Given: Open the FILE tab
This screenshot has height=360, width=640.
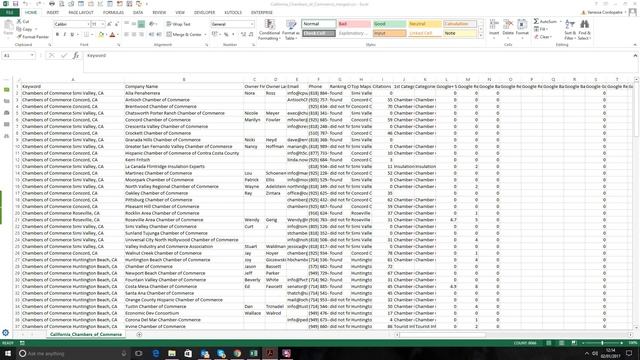Looking at the screenshot, I should [x=9, y=13].
